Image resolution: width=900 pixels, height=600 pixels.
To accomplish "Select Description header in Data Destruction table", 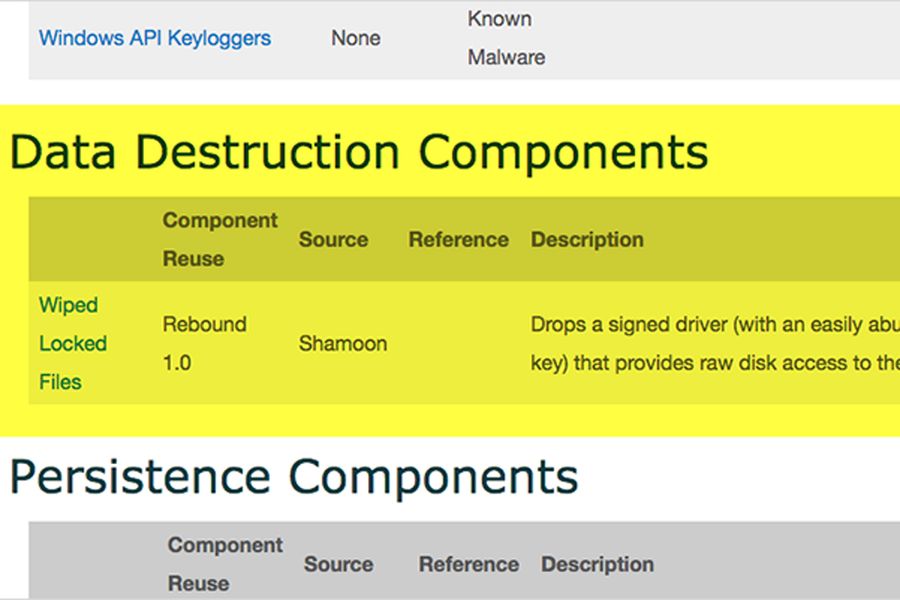I will coord(587,239).
